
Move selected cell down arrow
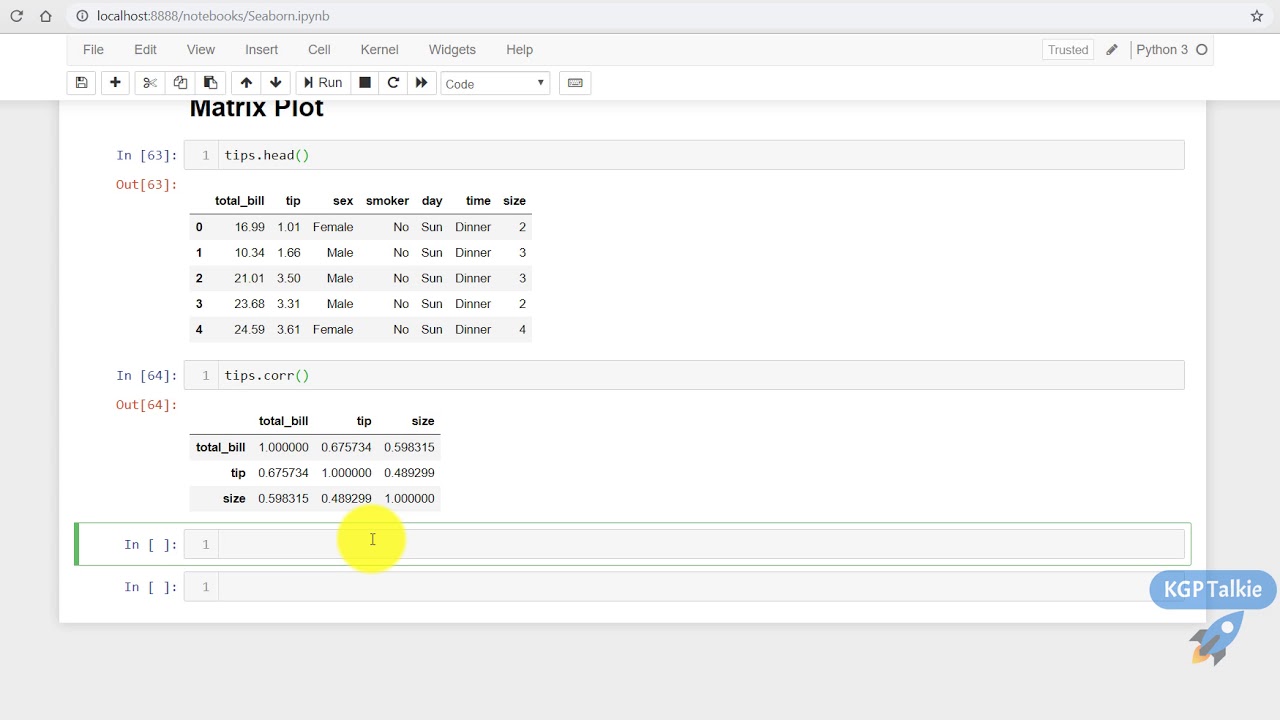click(x=276, y=83)
